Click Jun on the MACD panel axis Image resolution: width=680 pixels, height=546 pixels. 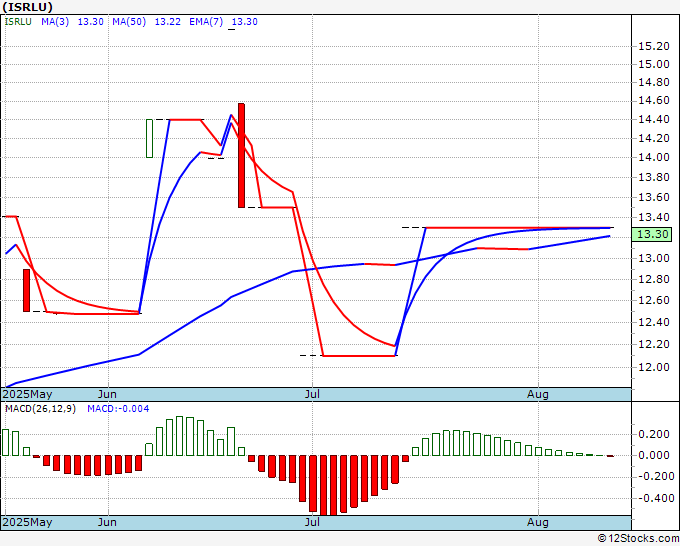click(107, 522)
